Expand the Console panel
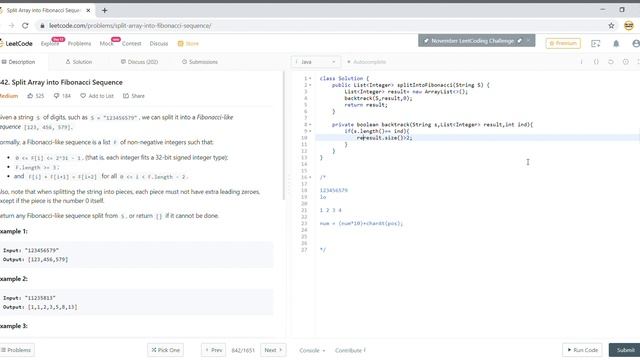The width and height of the screenshot is (640, 360). 312,351
